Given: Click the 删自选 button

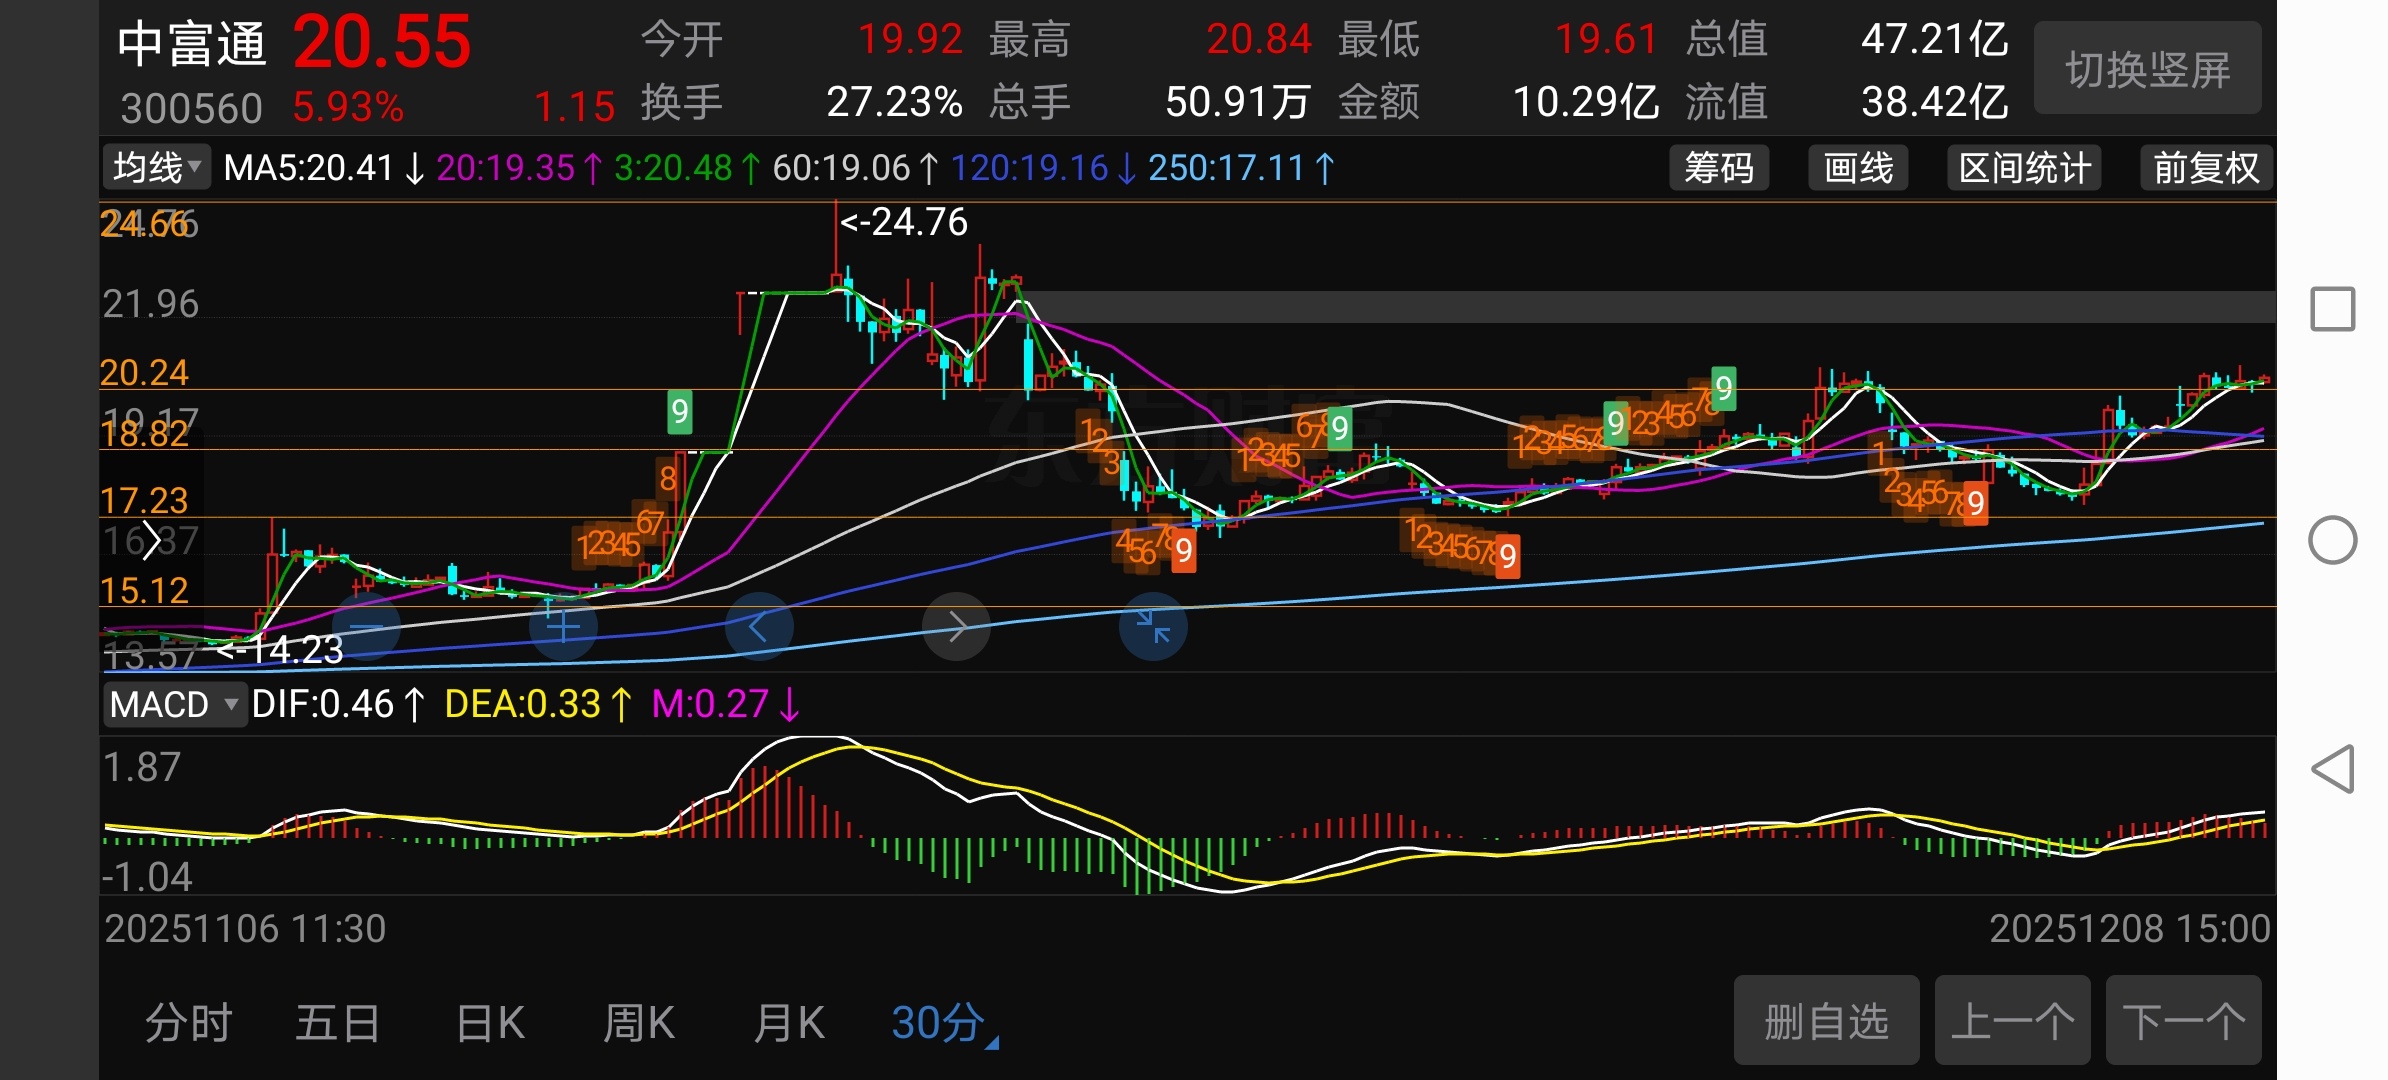Looking at the screenshot, I should click(1826, 1021).
